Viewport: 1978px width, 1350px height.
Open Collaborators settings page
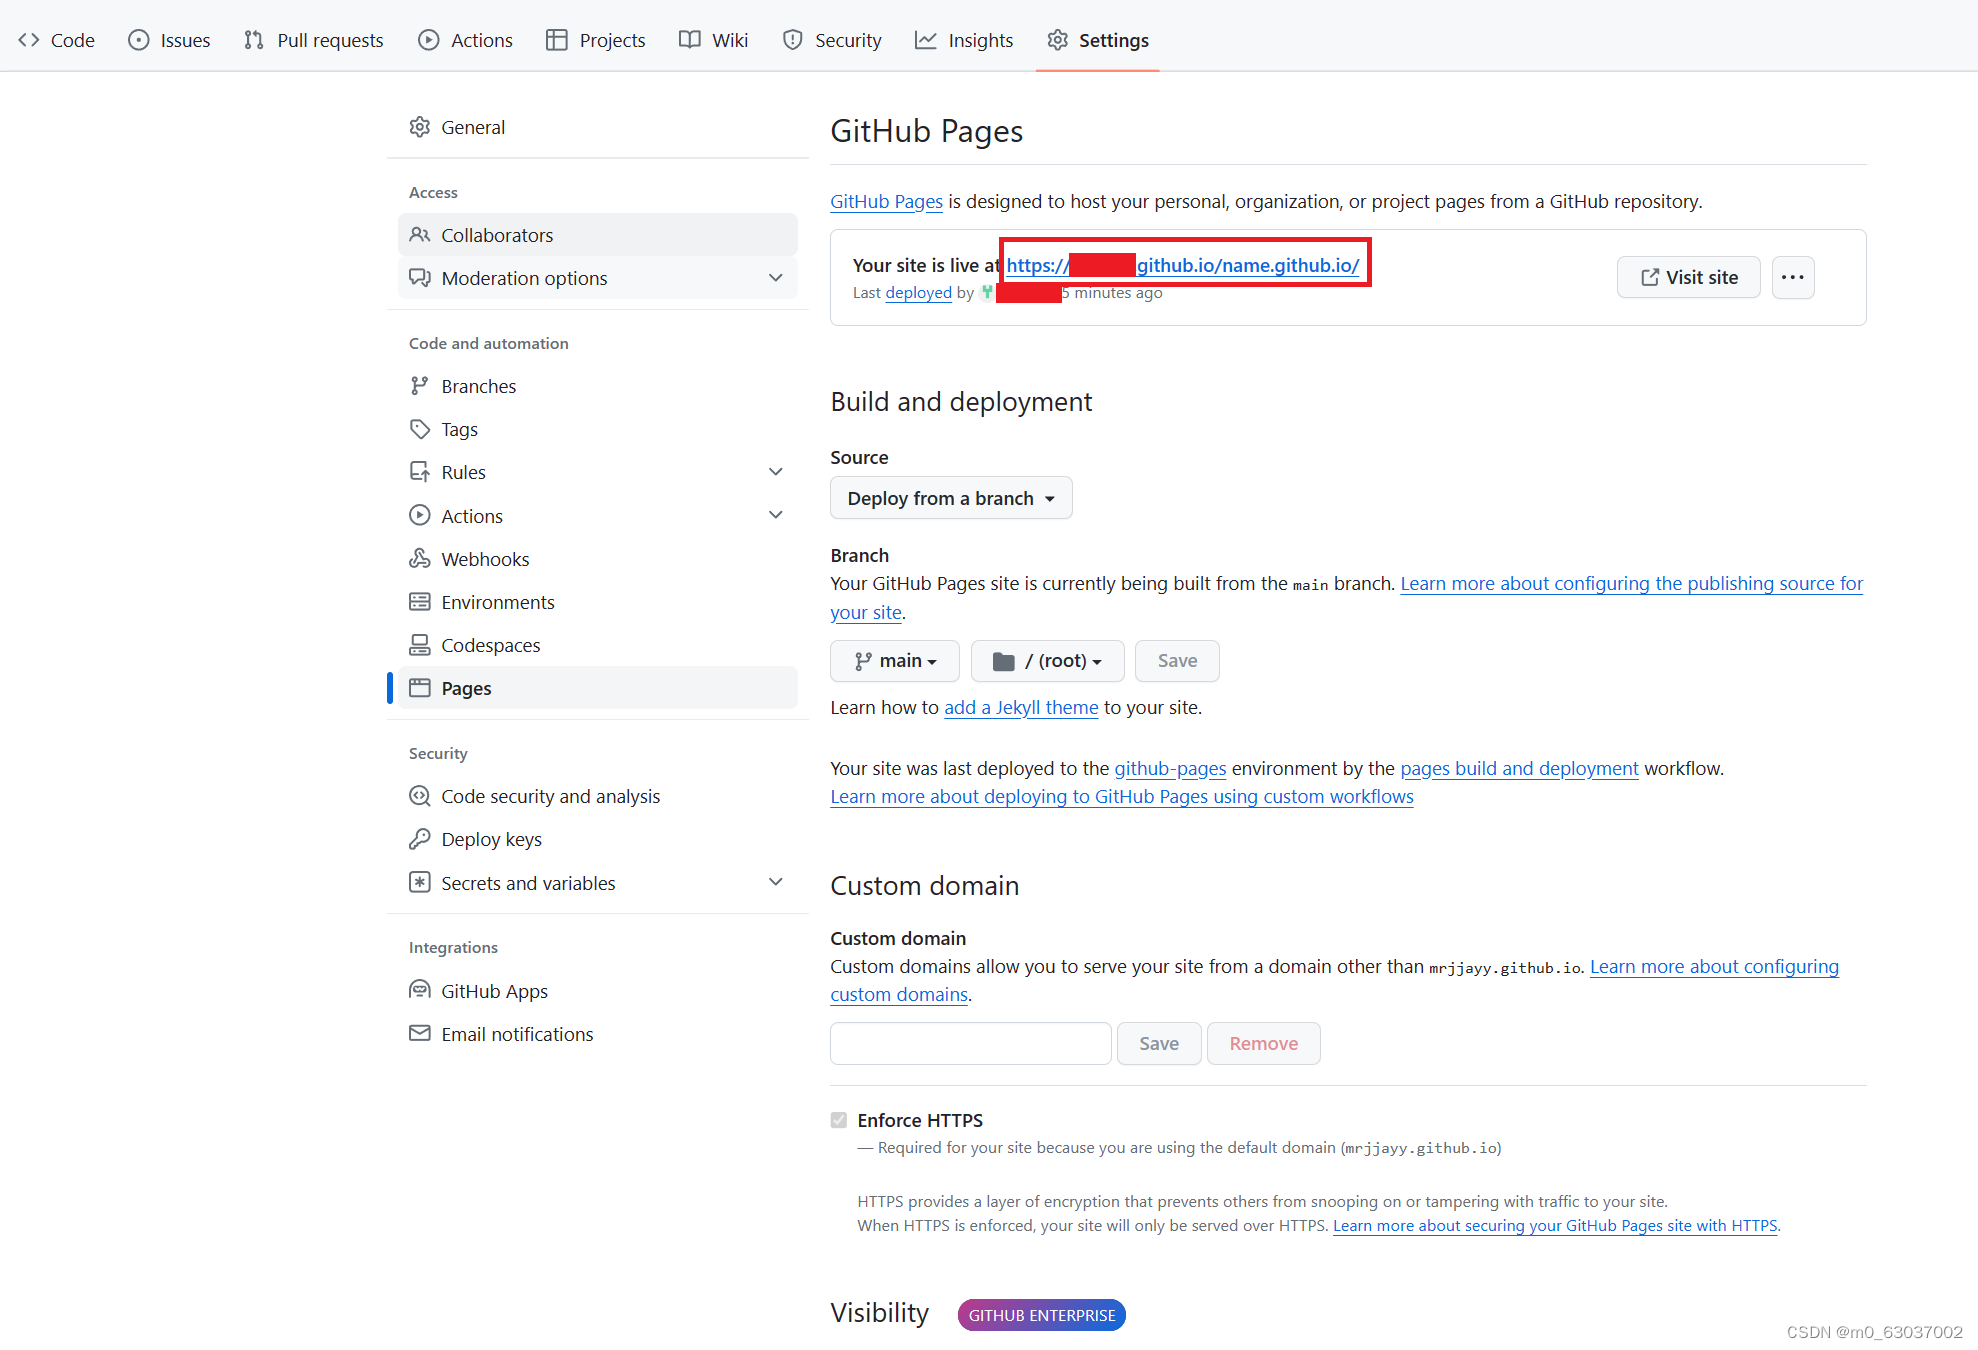[x=598, y=235]
